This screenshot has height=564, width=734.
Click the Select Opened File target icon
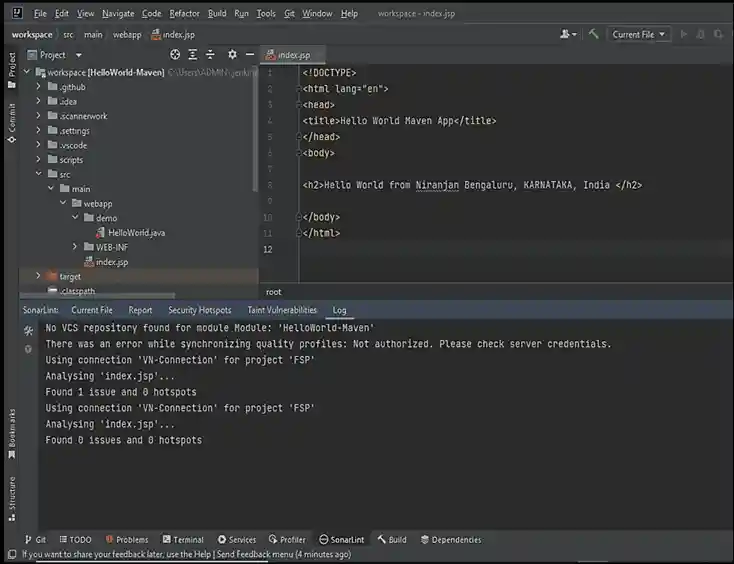pyautogui.click(x=176, y=55)
